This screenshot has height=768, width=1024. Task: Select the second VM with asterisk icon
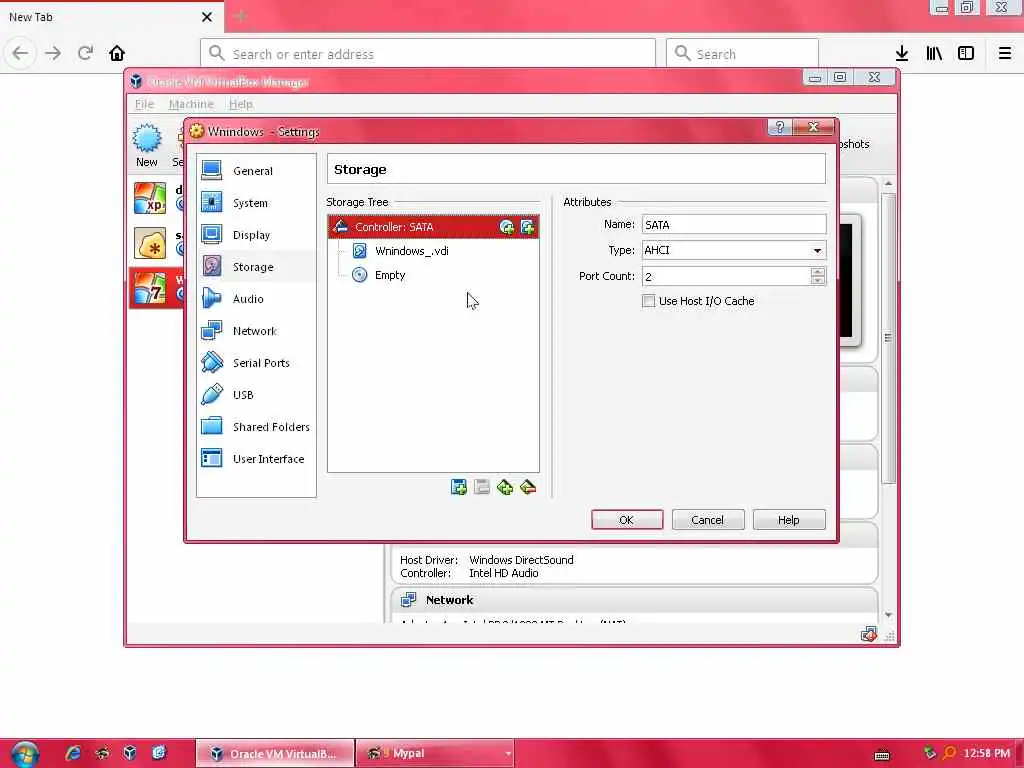coord(150,243)
